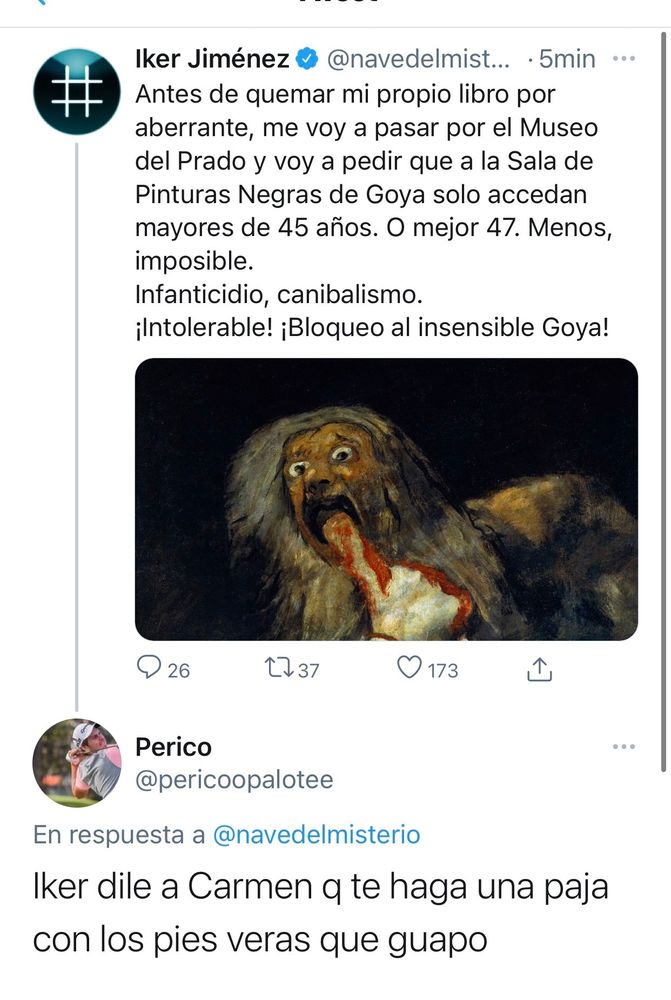671x1000 pixels.
Task: Tap the share icon under the painting
Action: (539, 669)
